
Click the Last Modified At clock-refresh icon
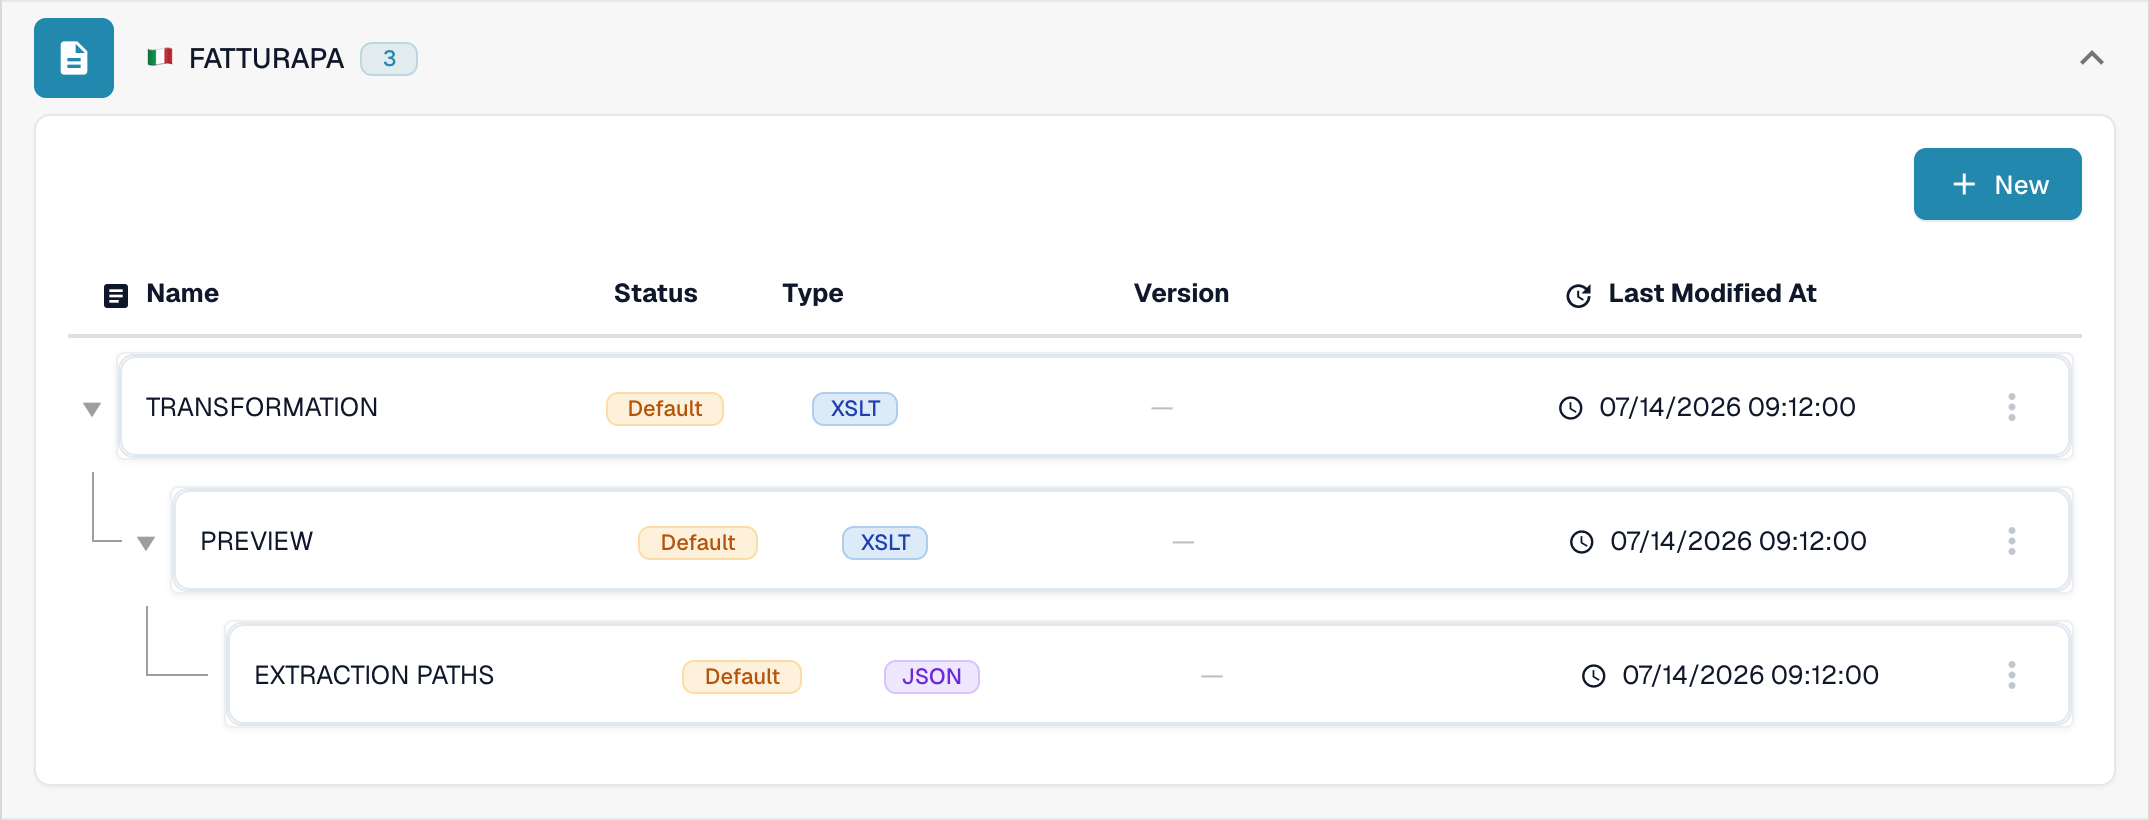pyautogui.click(x=1578, y=295)
